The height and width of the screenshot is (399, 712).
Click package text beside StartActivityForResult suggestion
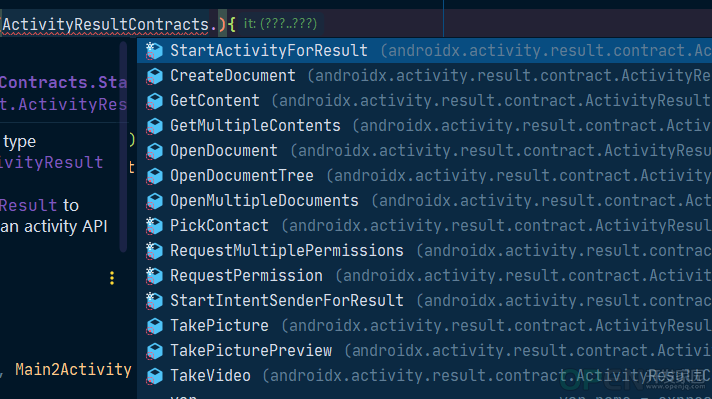click(545, 50)
